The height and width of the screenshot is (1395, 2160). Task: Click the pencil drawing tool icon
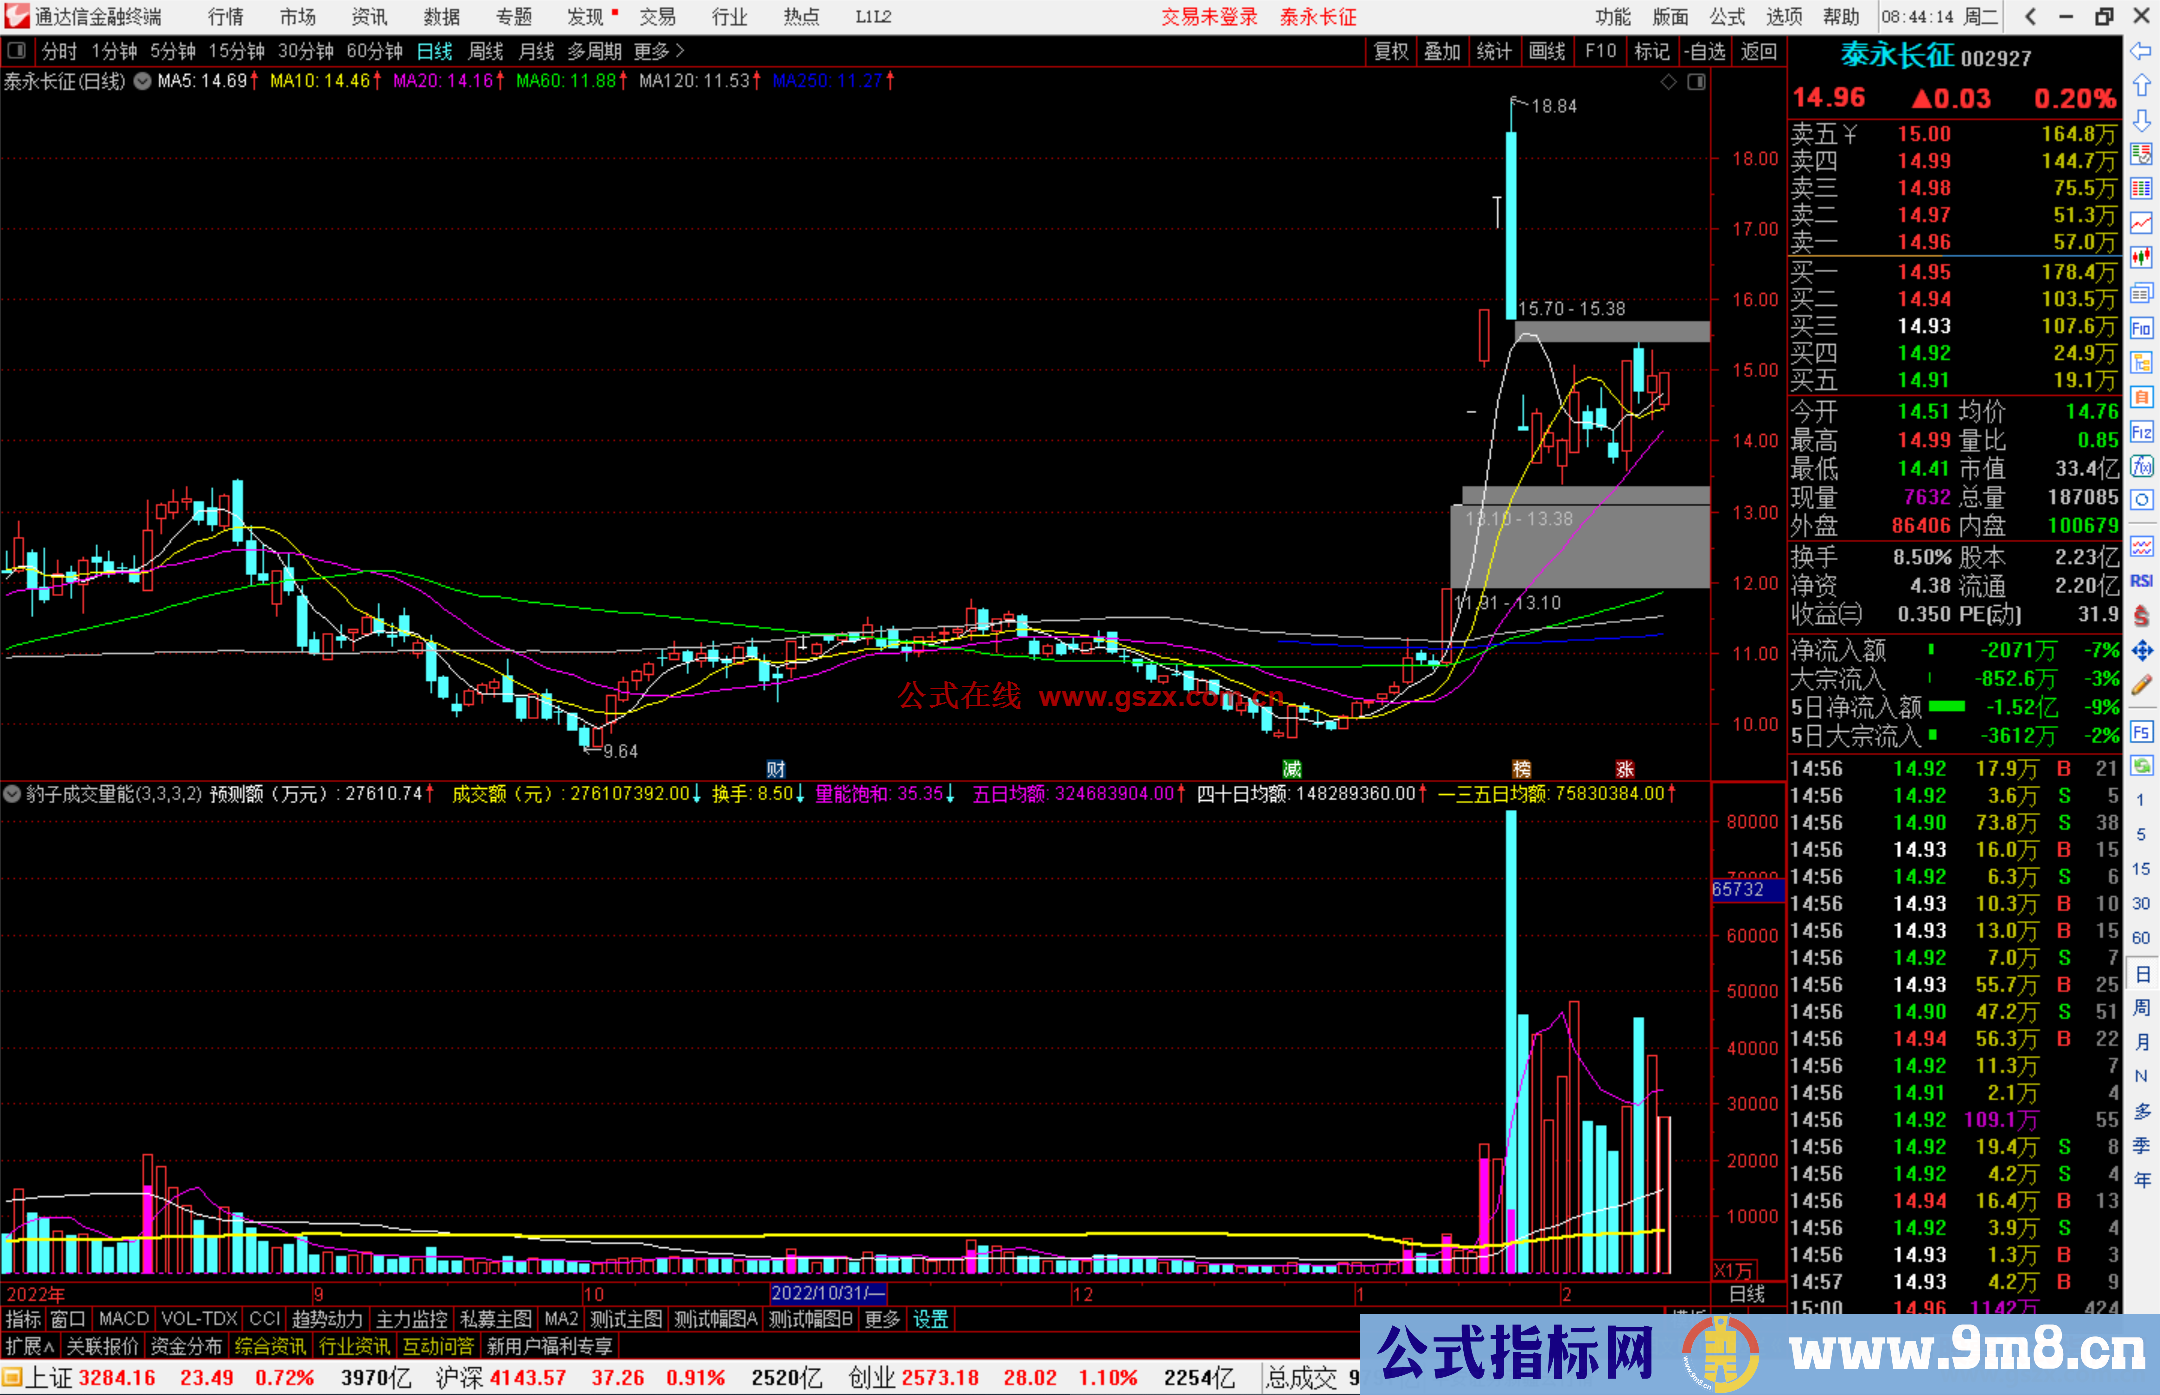[x=2141, y=685]
